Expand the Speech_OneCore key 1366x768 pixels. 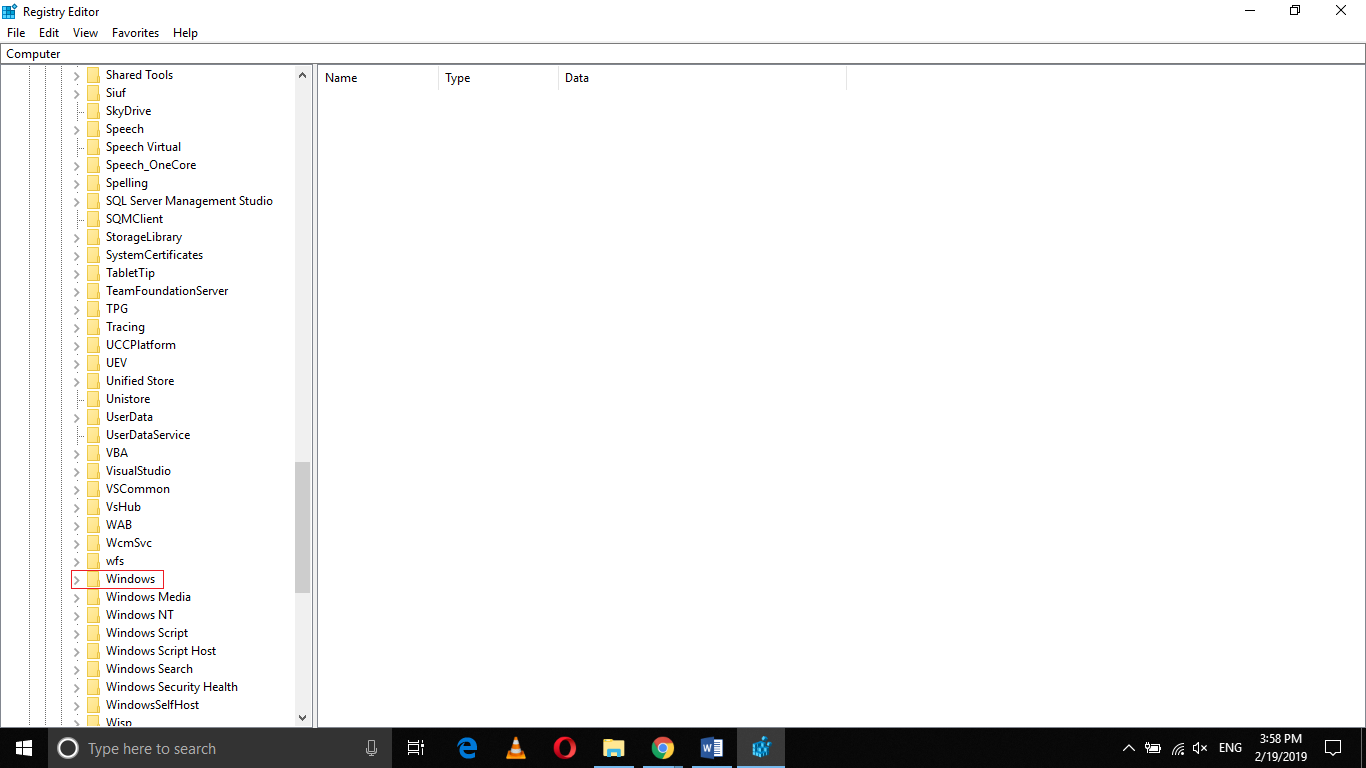[77, 165]
